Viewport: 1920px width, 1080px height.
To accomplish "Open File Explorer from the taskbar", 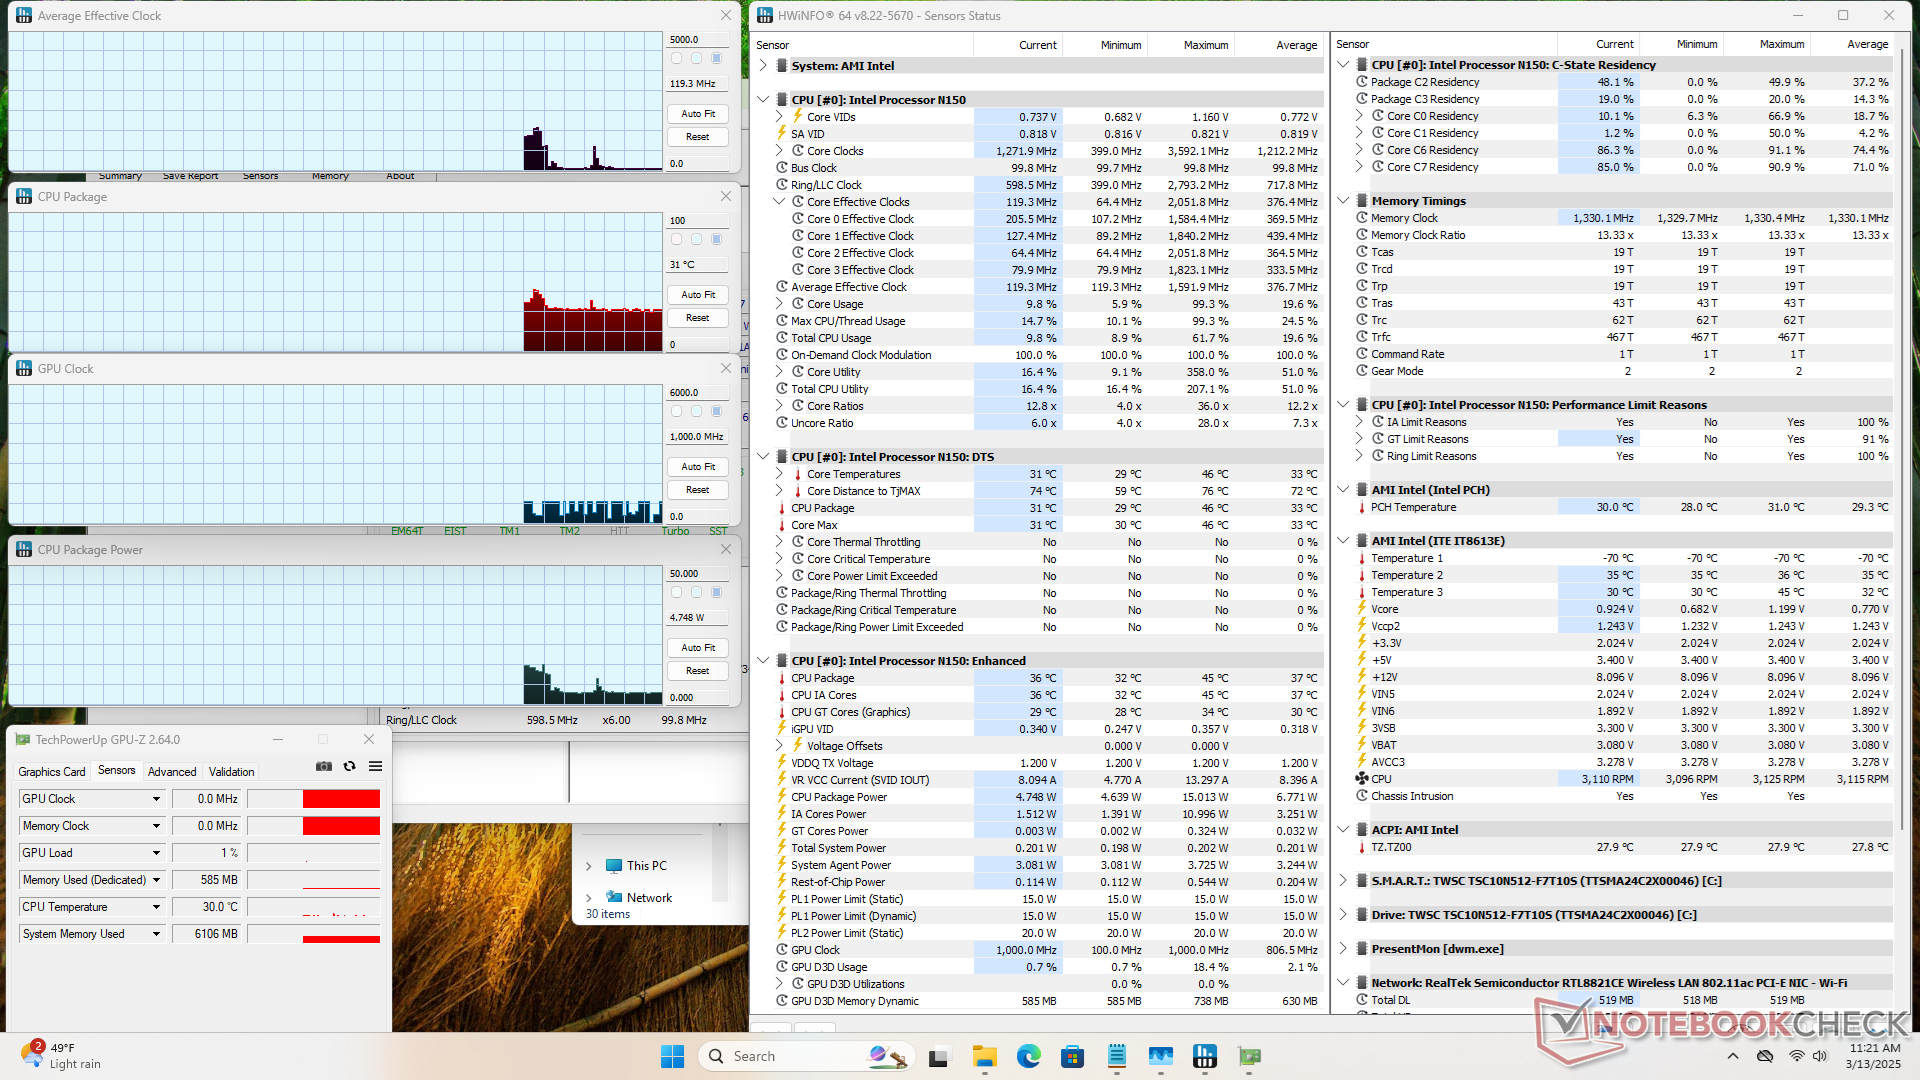I will [984, 1056].
